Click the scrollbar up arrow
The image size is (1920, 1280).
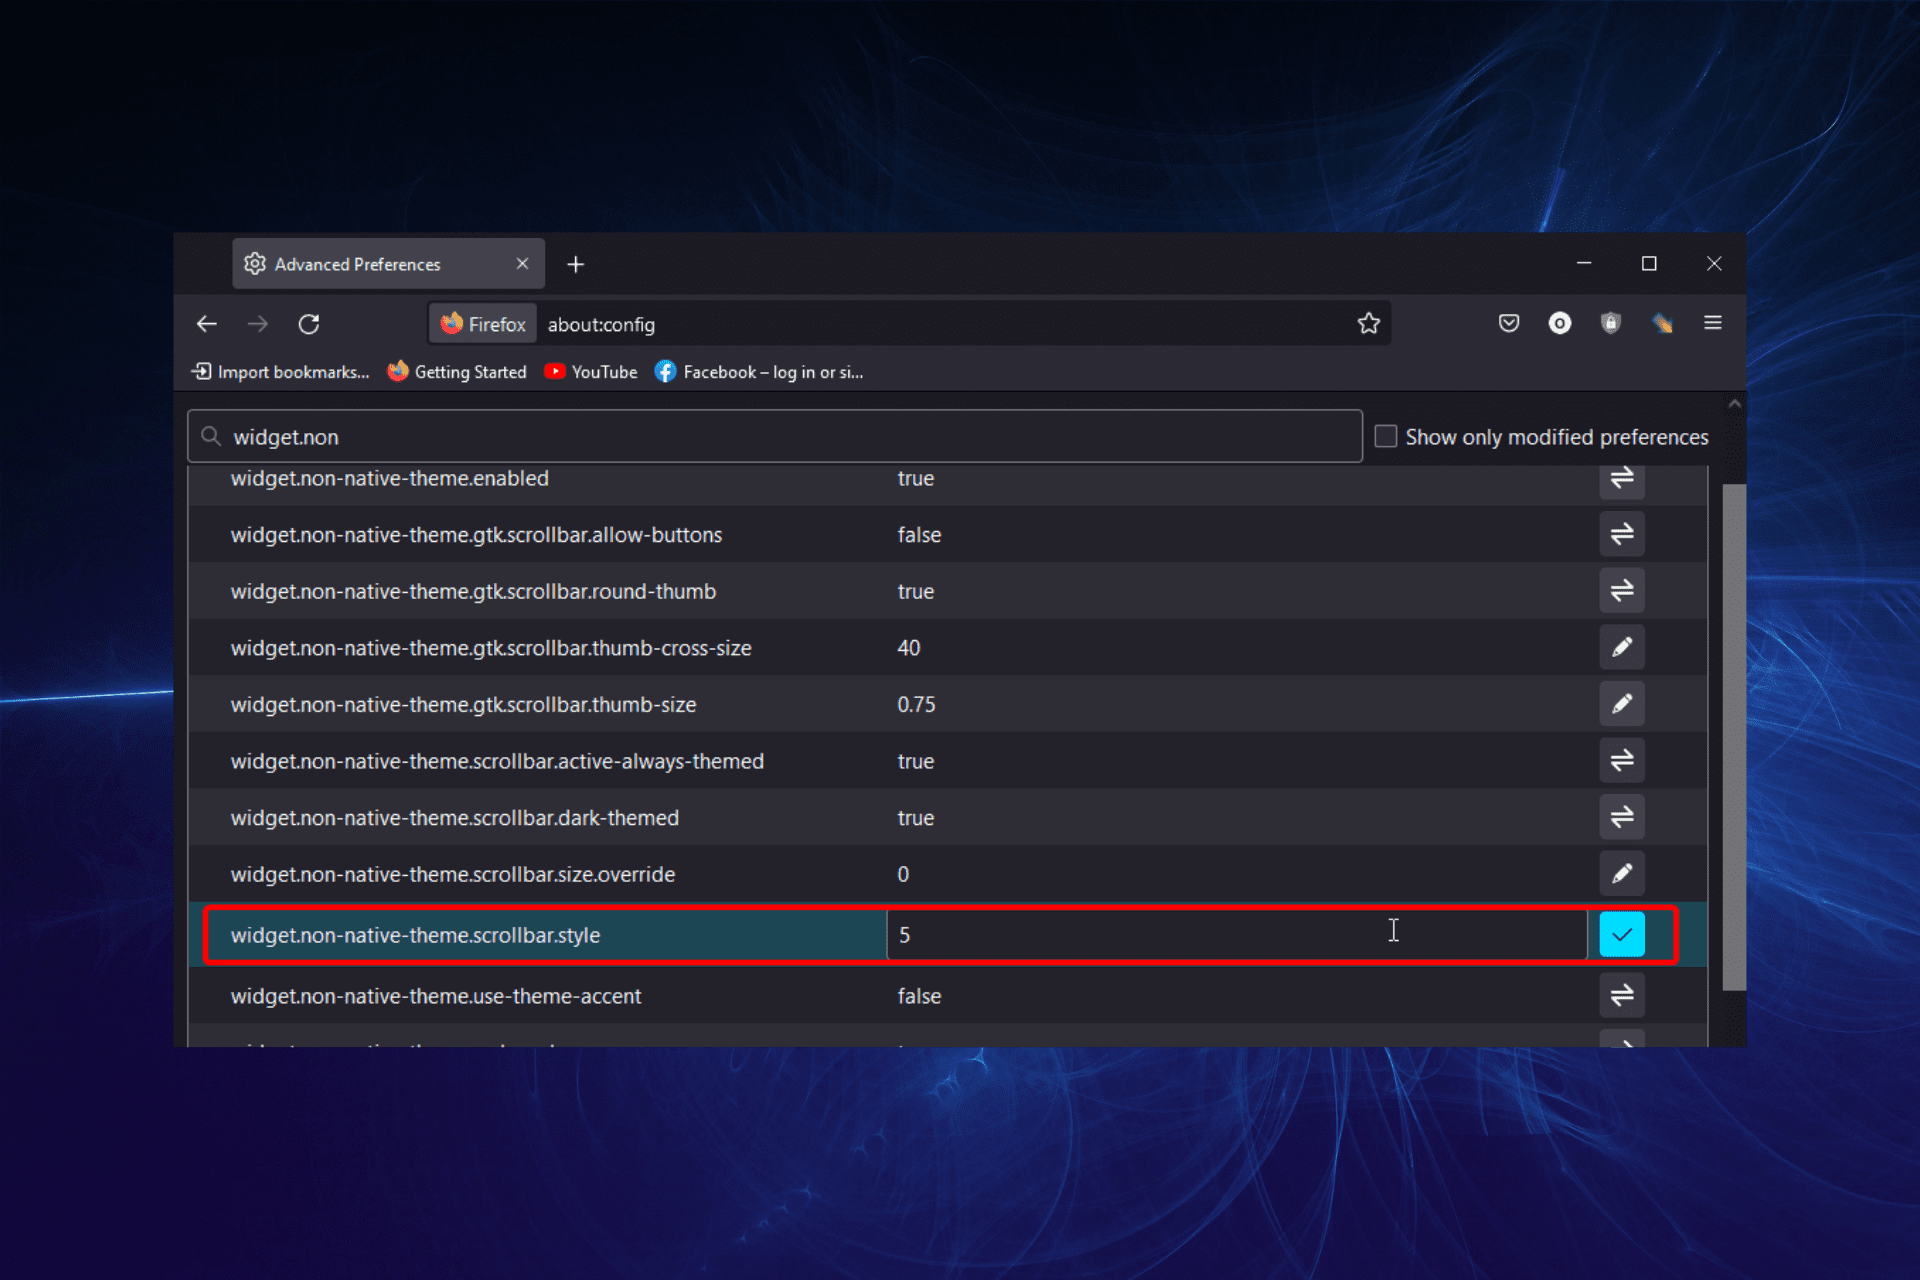pyautogui.click(x=1734, y=404)
